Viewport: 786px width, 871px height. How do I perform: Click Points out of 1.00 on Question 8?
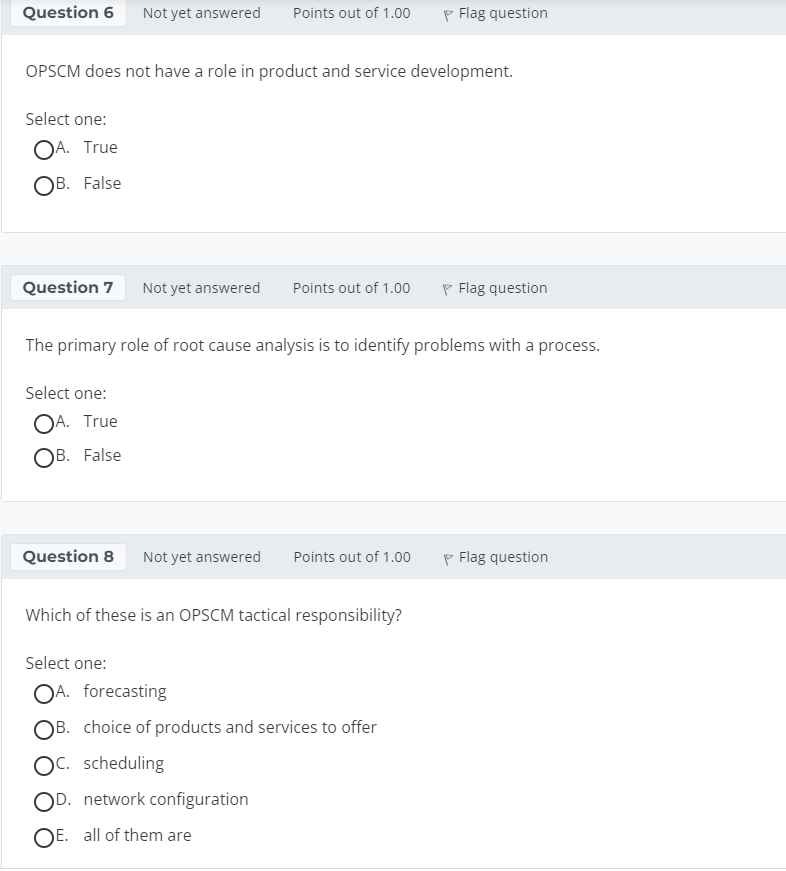(x=351, y=557)
